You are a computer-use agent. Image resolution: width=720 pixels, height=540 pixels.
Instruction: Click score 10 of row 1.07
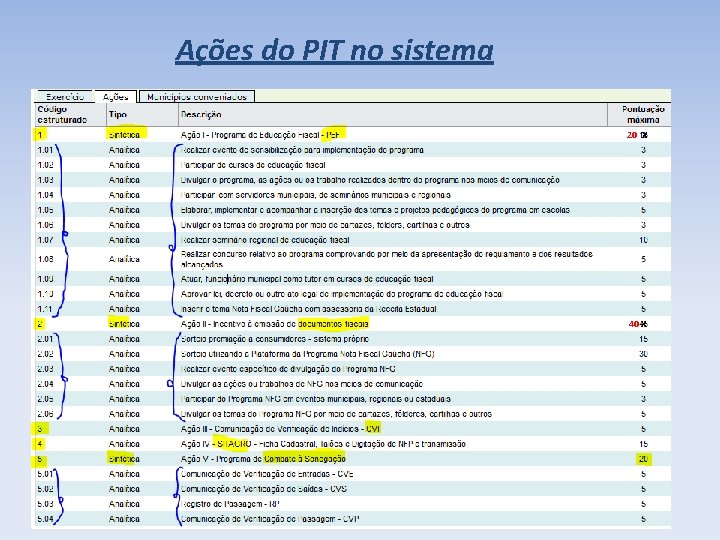643,240
